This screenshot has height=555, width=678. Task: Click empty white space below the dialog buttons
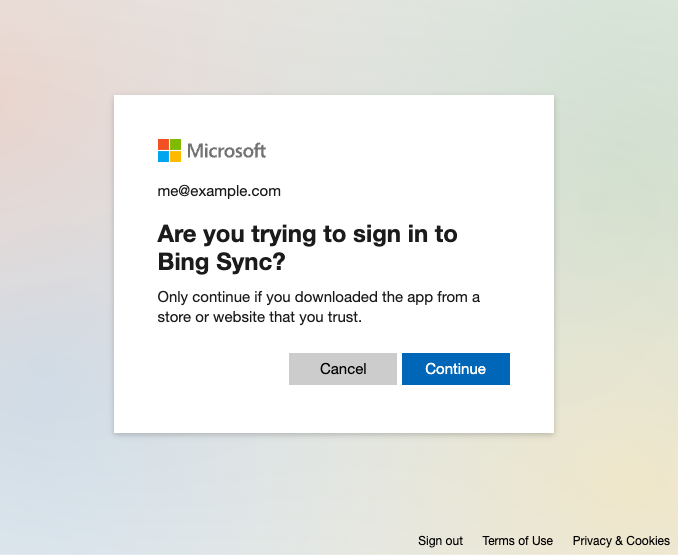tap(333, 410)
